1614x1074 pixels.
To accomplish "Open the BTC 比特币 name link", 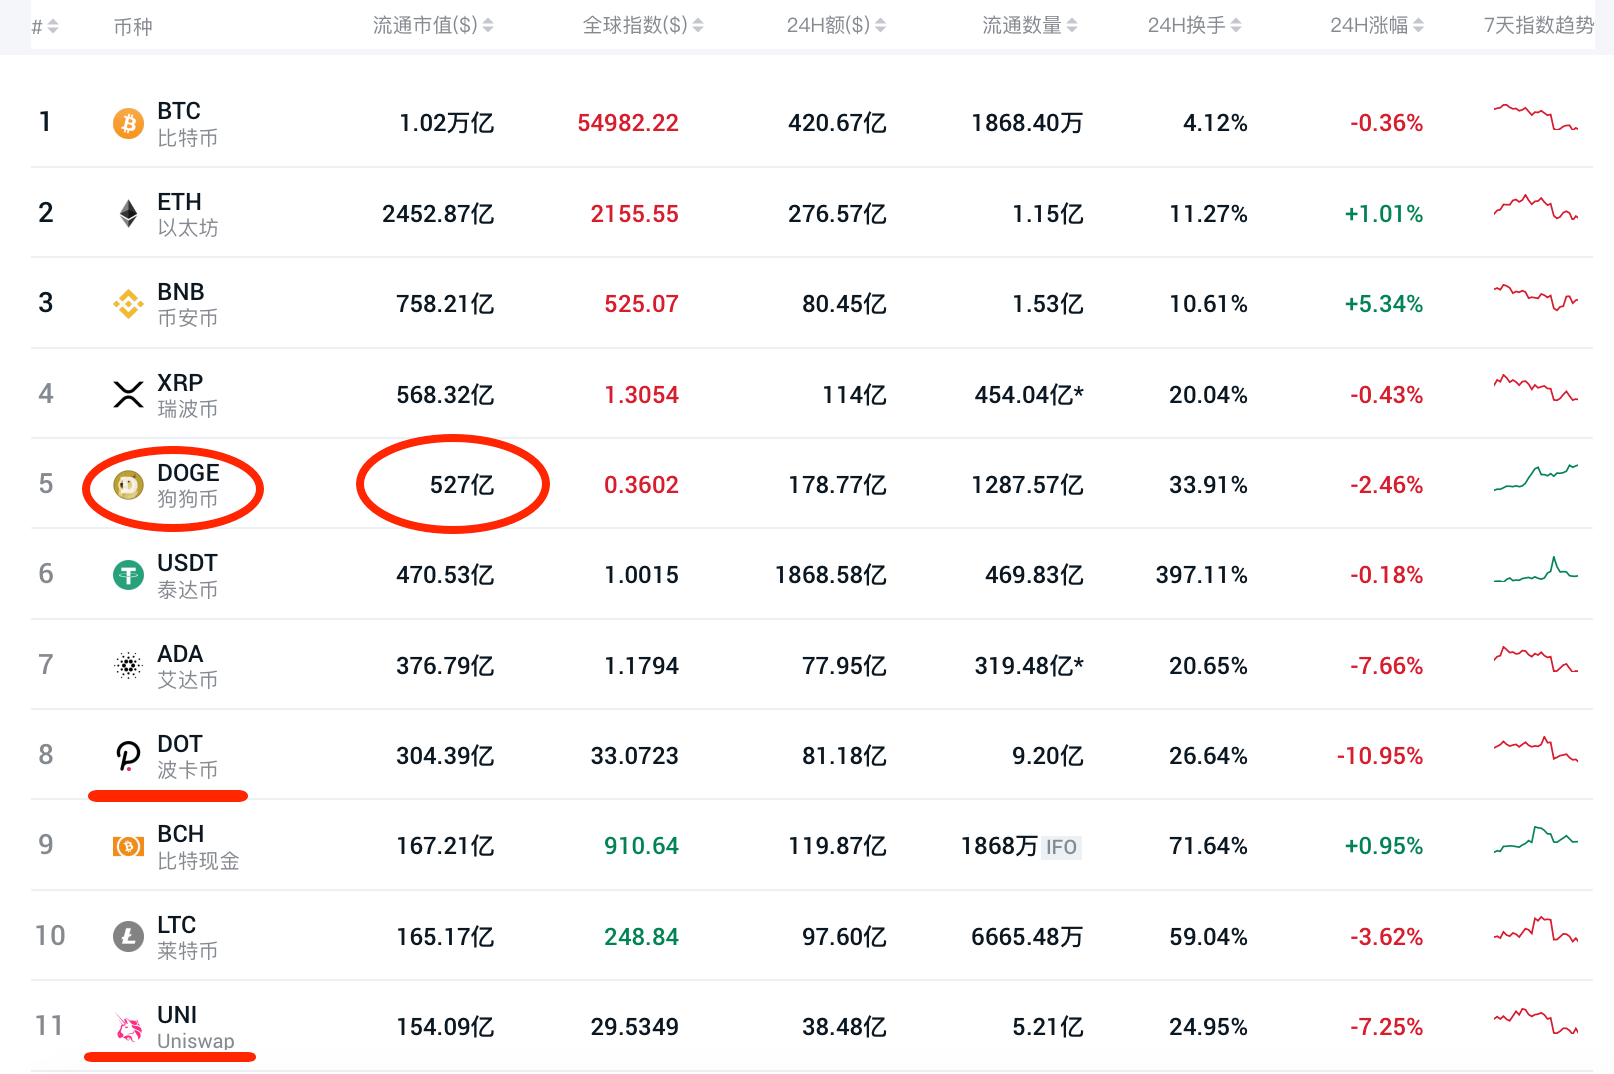I will (187, 124).
